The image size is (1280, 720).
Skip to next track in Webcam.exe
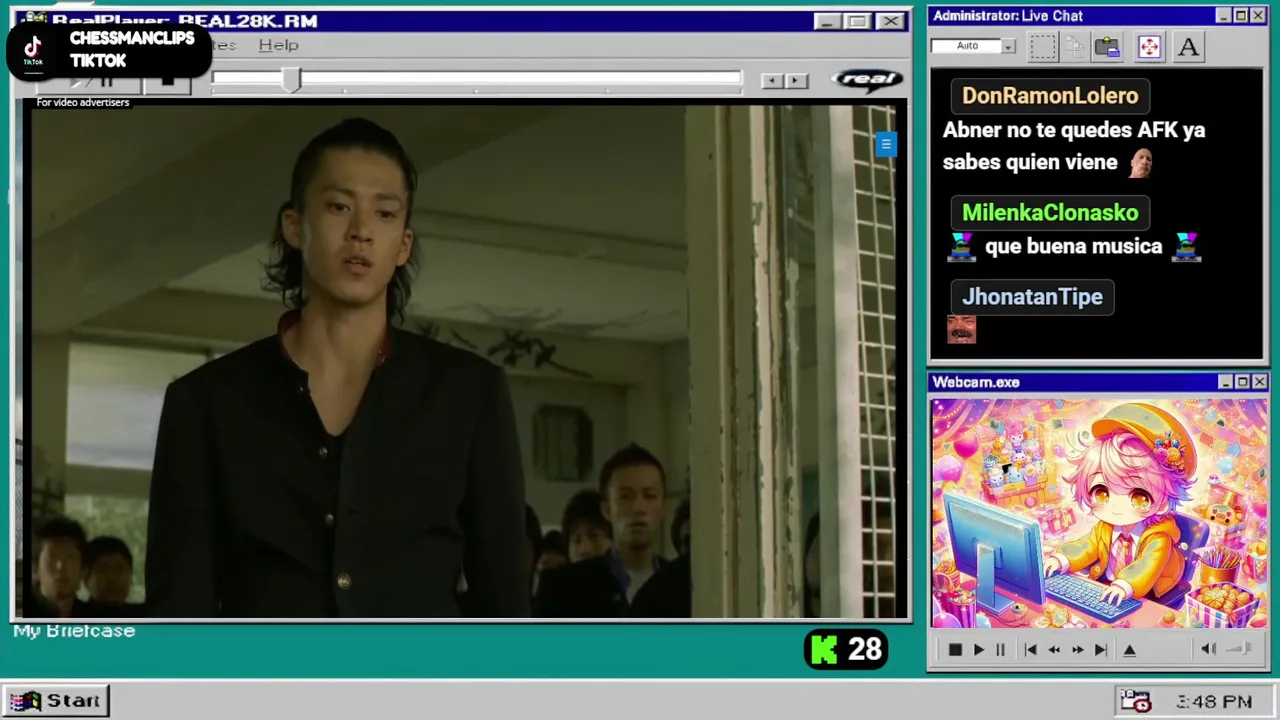1100,650
